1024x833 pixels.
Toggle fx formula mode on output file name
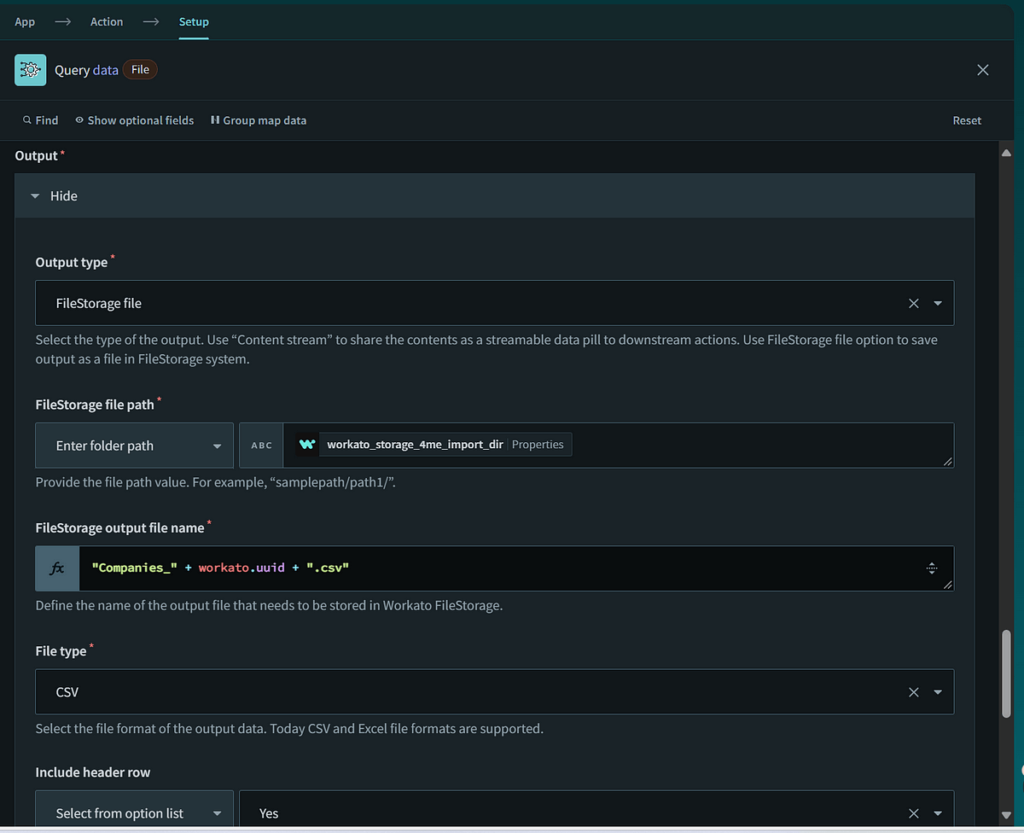click(x=56, y=567)
